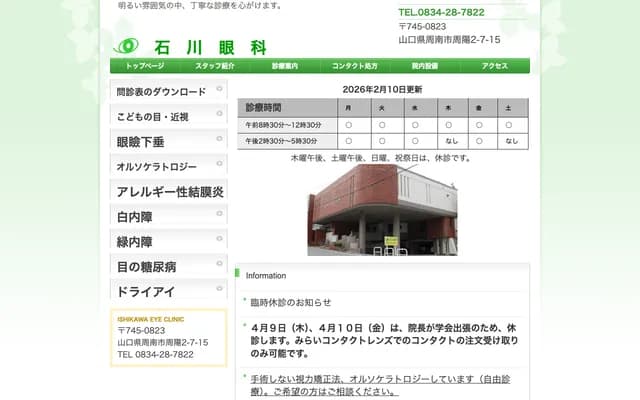The image size is (640, 400).
Task: Click the 木曜午後、土曜午後 closure notice text
Action: click(x=380, y=158)
